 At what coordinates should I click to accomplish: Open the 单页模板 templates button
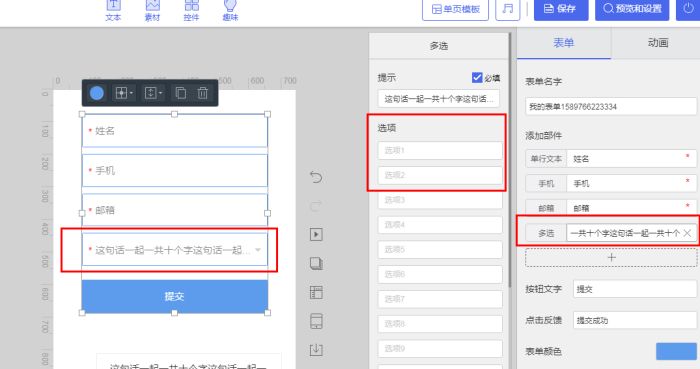(455, 9)
